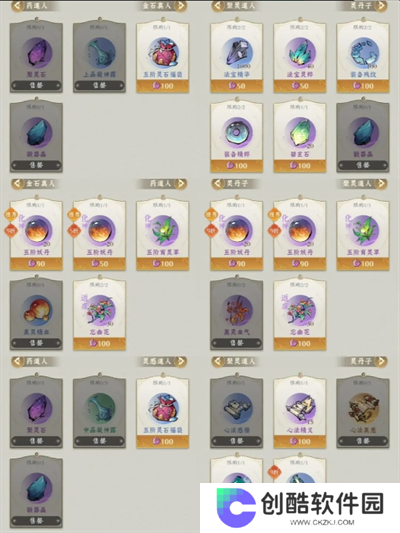Select the 真灵精血 orange orb icon

point(36,310)
